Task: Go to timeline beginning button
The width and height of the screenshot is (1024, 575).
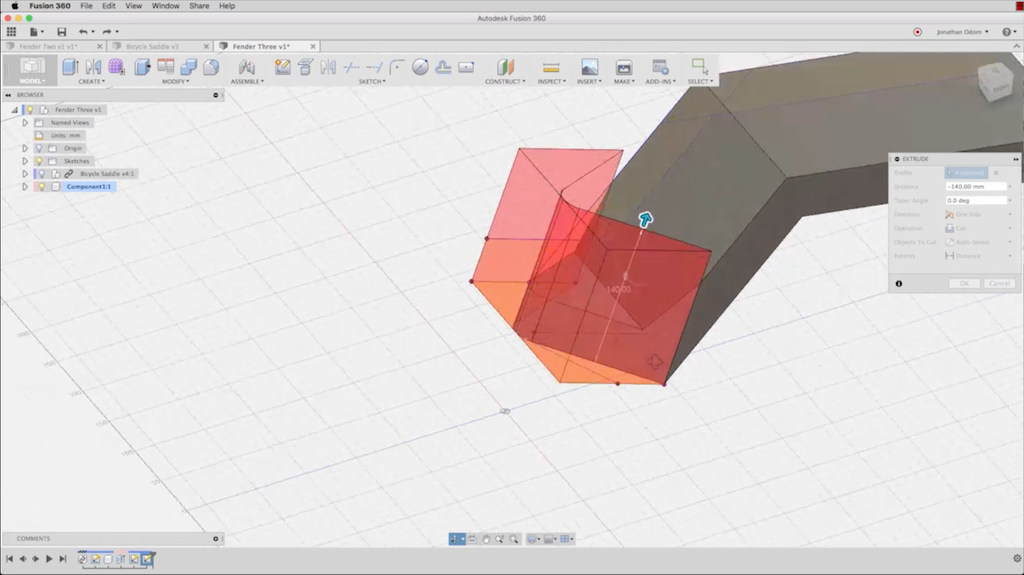Action: coord(9,559)
